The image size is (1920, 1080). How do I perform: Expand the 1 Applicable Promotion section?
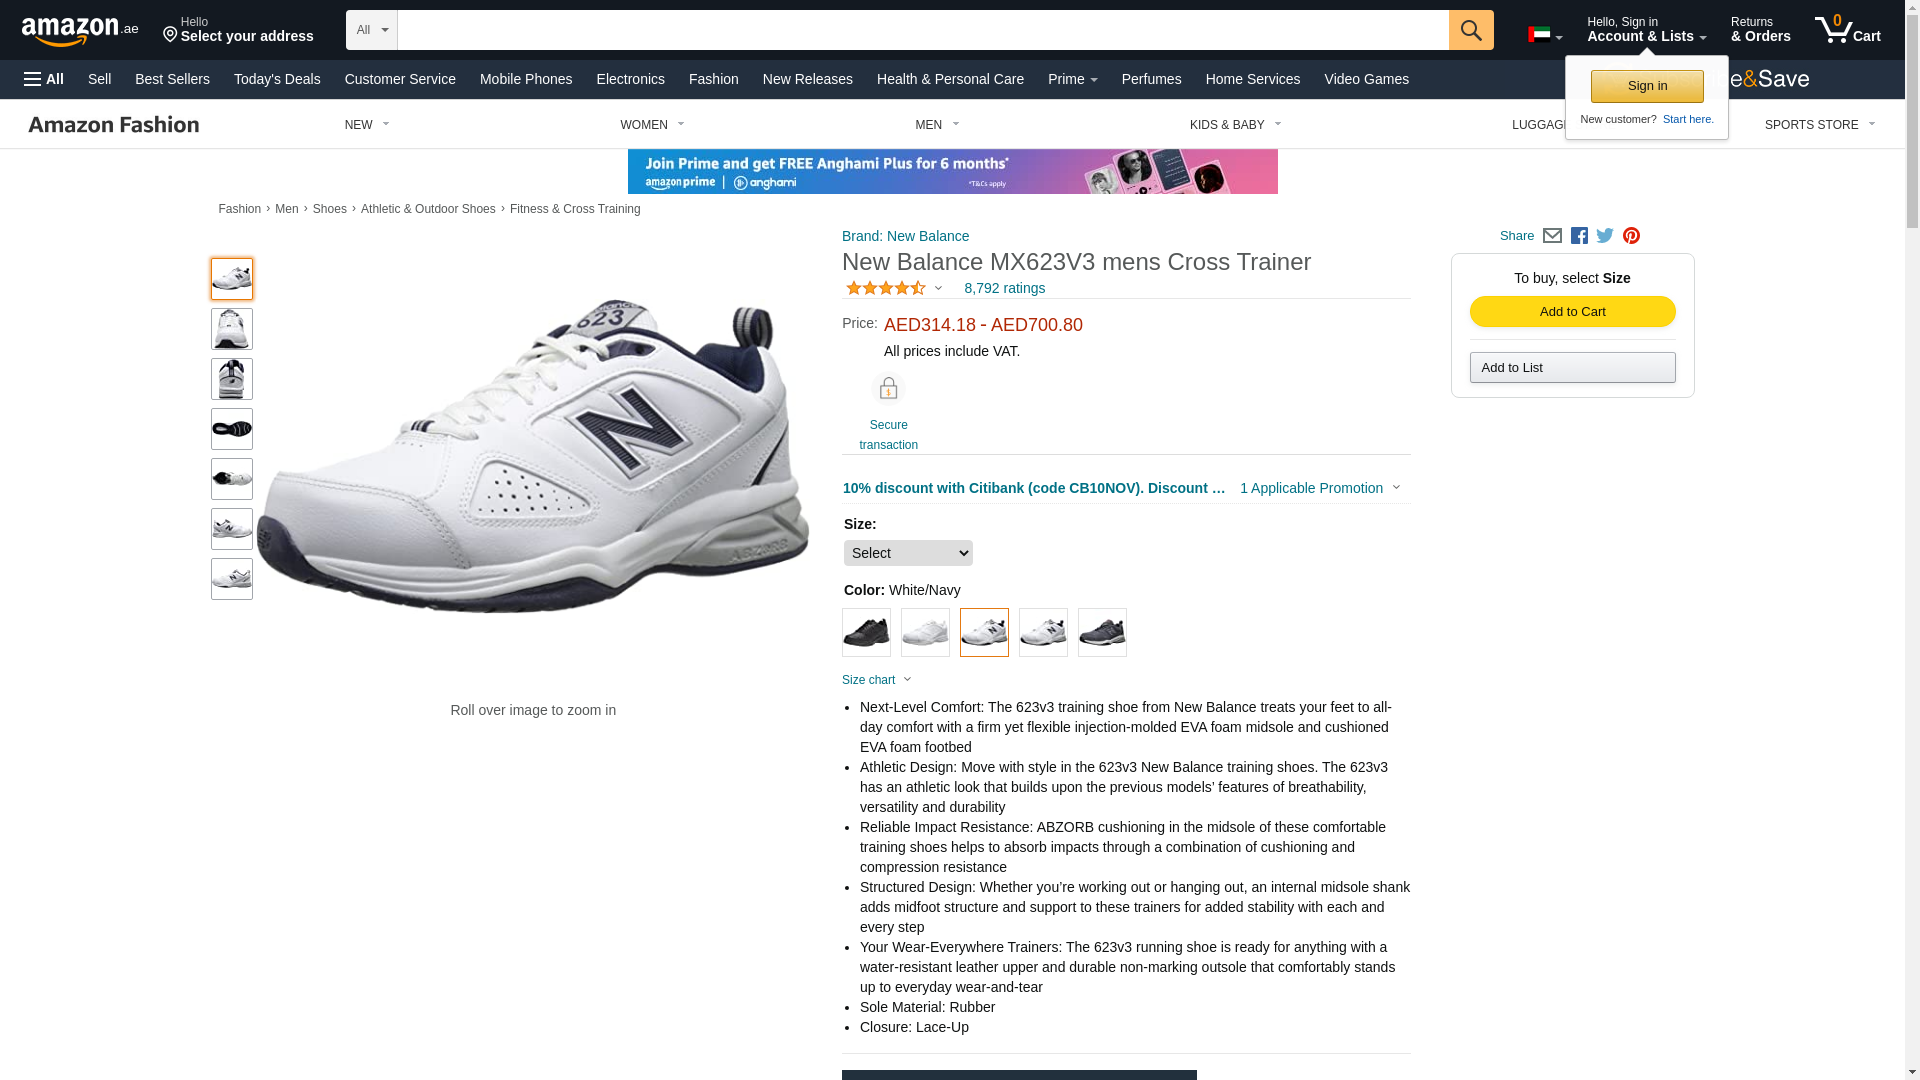(1320, 488)
